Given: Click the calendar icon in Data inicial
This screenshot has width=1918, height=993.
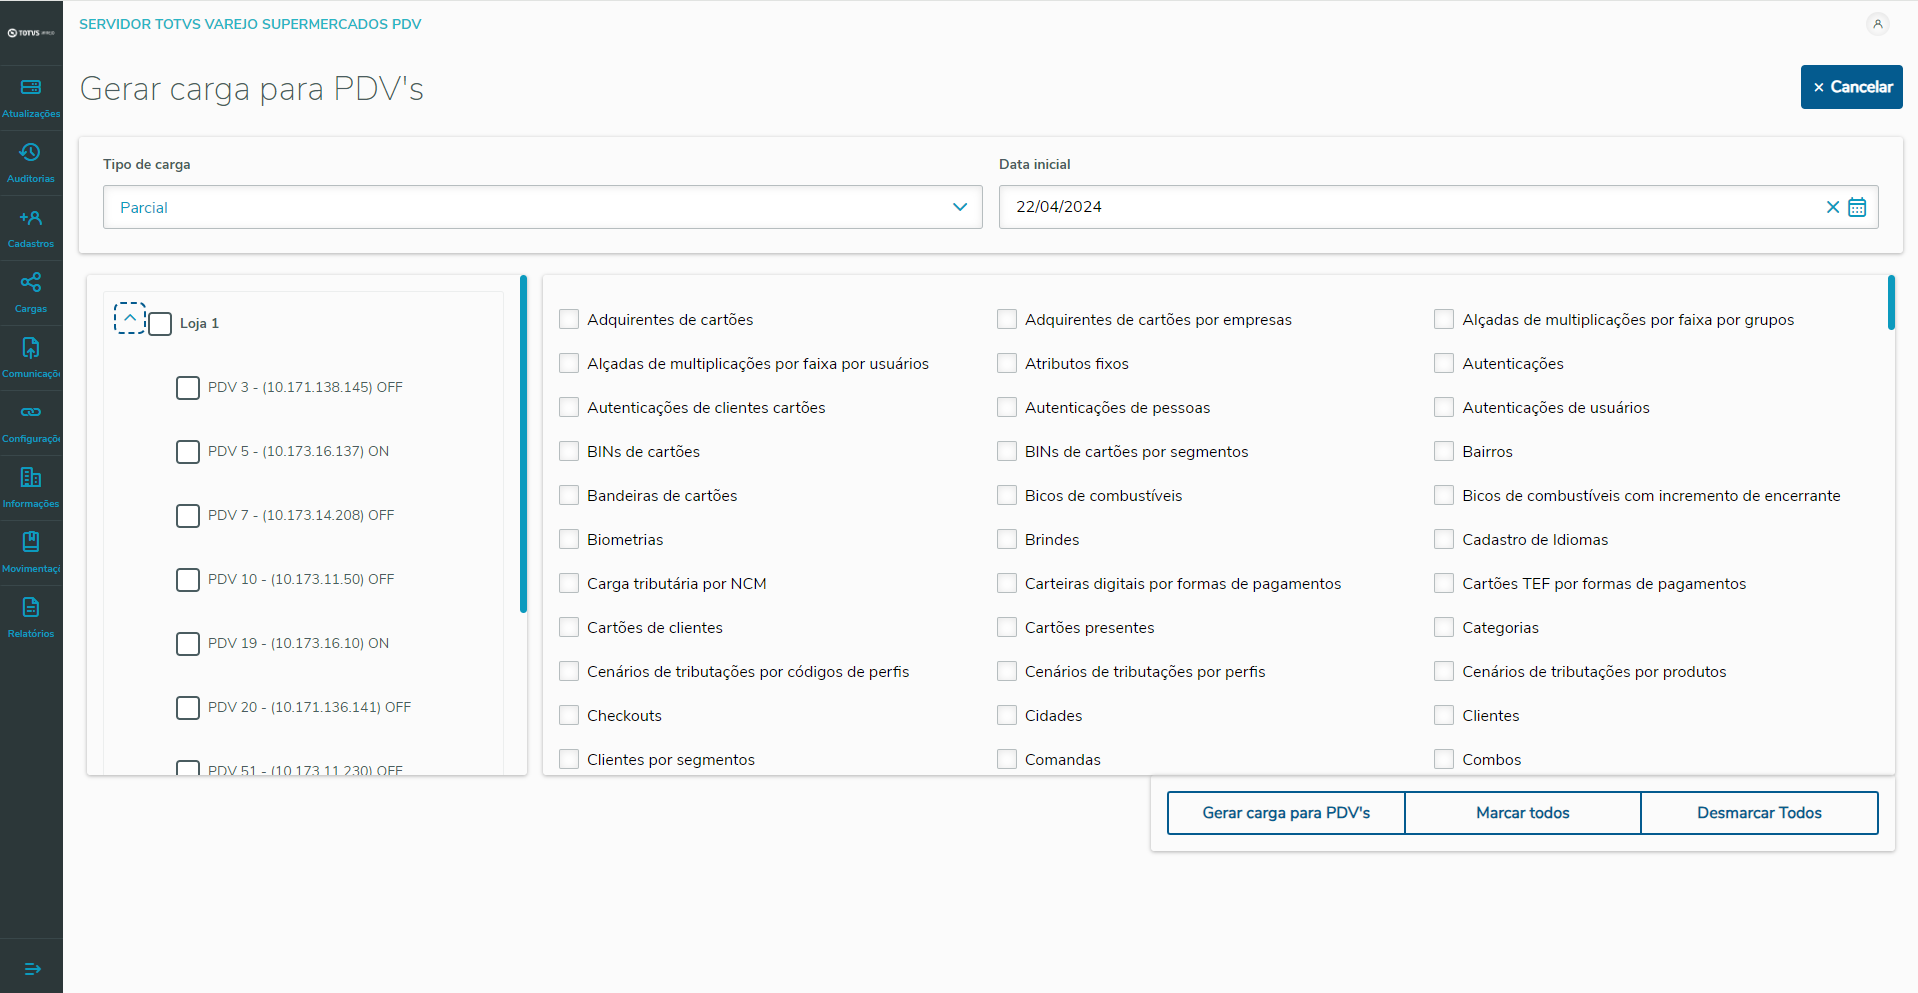Looking at the screenshot, I should pos(1857,207).
